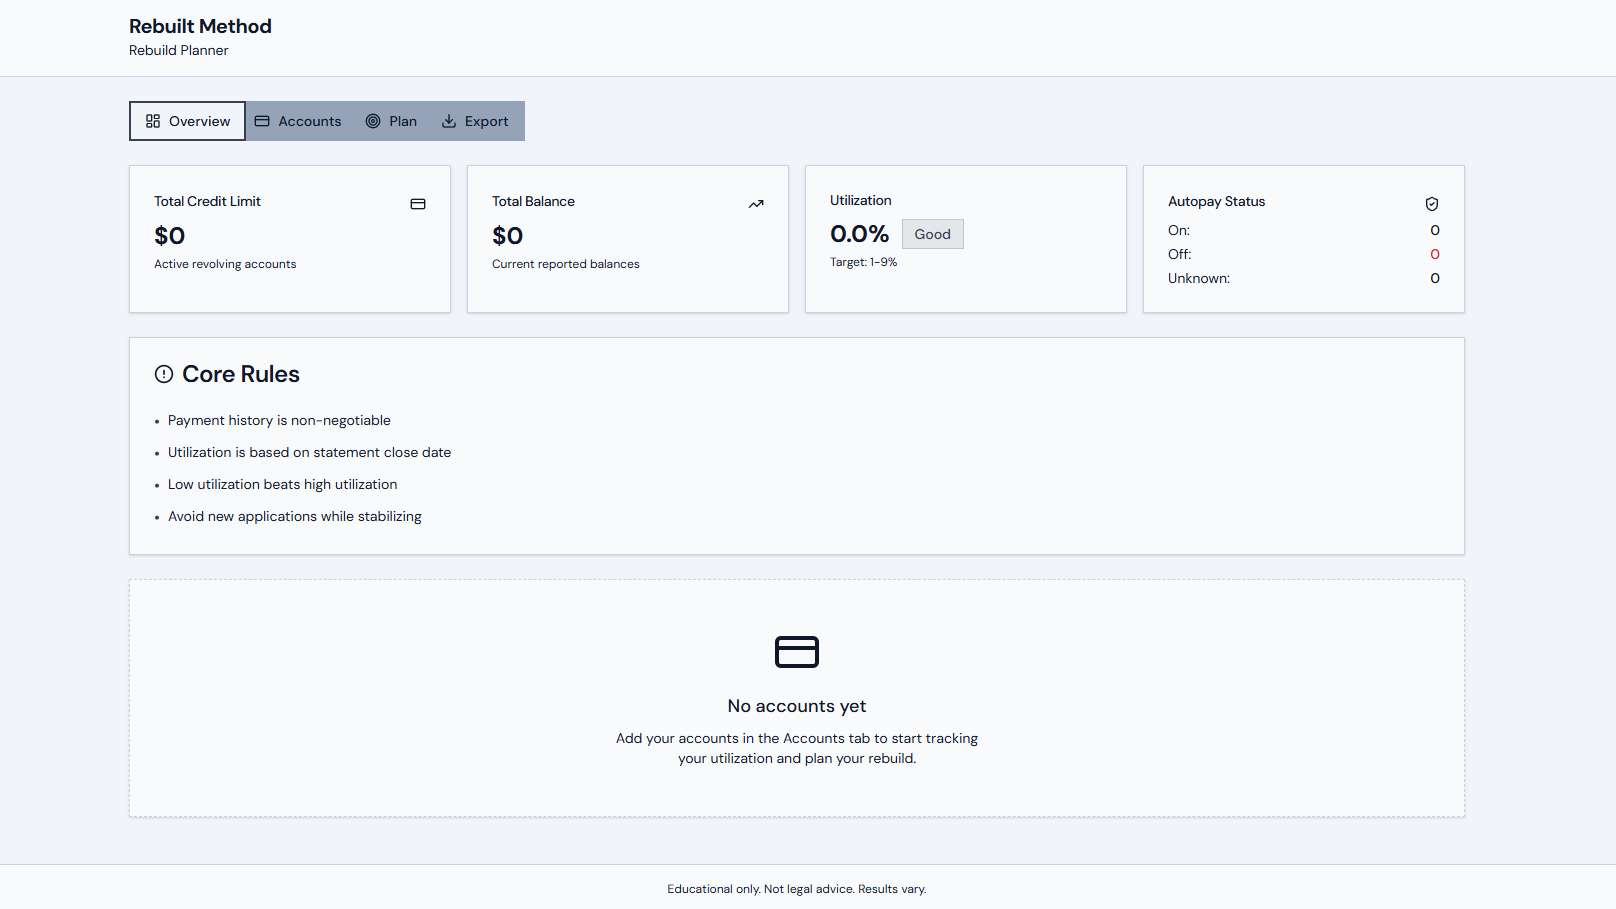Click the large credit card icon above No accounts yet
This screenshot has height=909, width=1616.
[x=797, y=652]
